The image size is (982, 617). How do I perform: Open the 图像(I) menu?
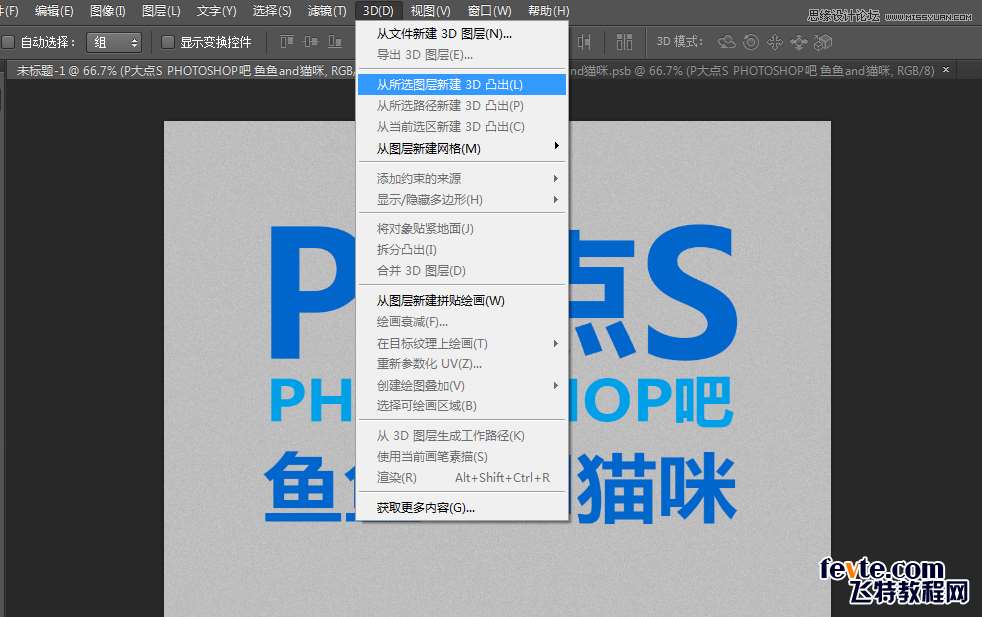click(108, 11)
